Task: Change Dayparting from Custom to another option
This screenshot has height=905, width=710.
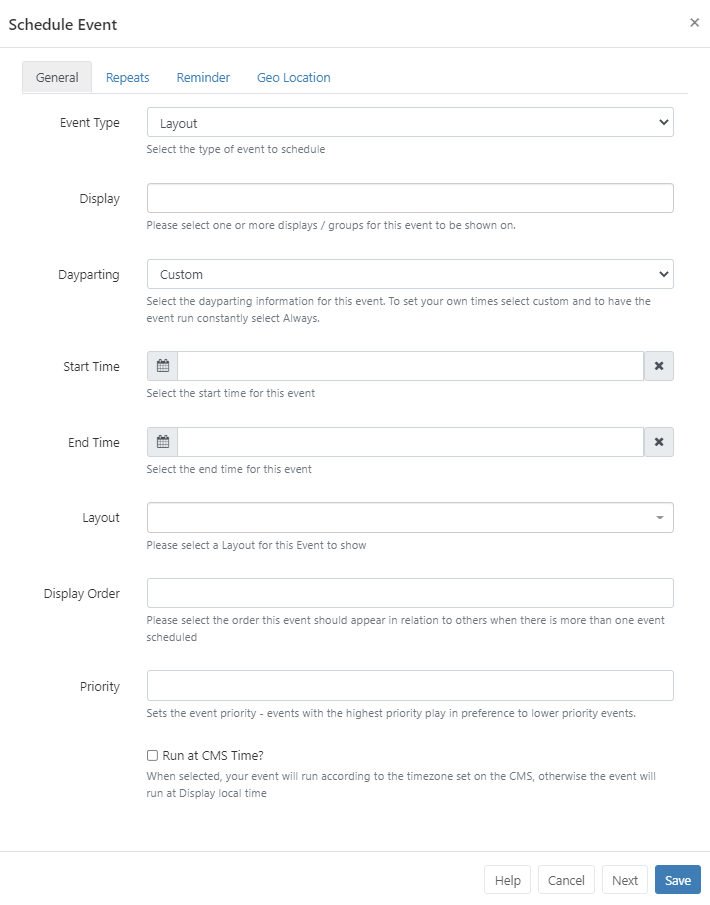Action: click(x=410, y=273)
